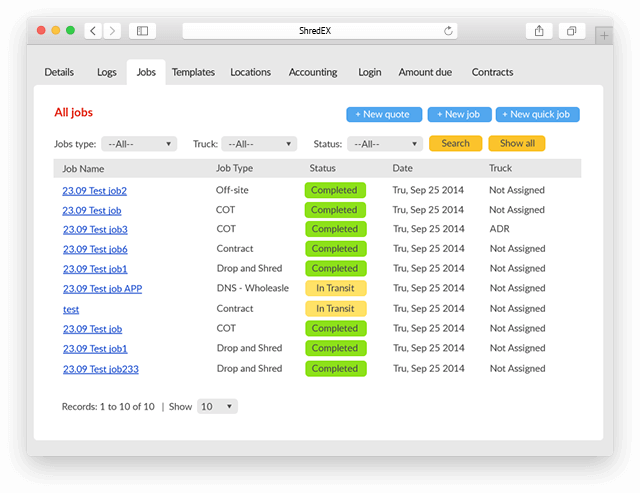Toggle the browser sidebar icon
640x493 pixels.
click(142, 31)
